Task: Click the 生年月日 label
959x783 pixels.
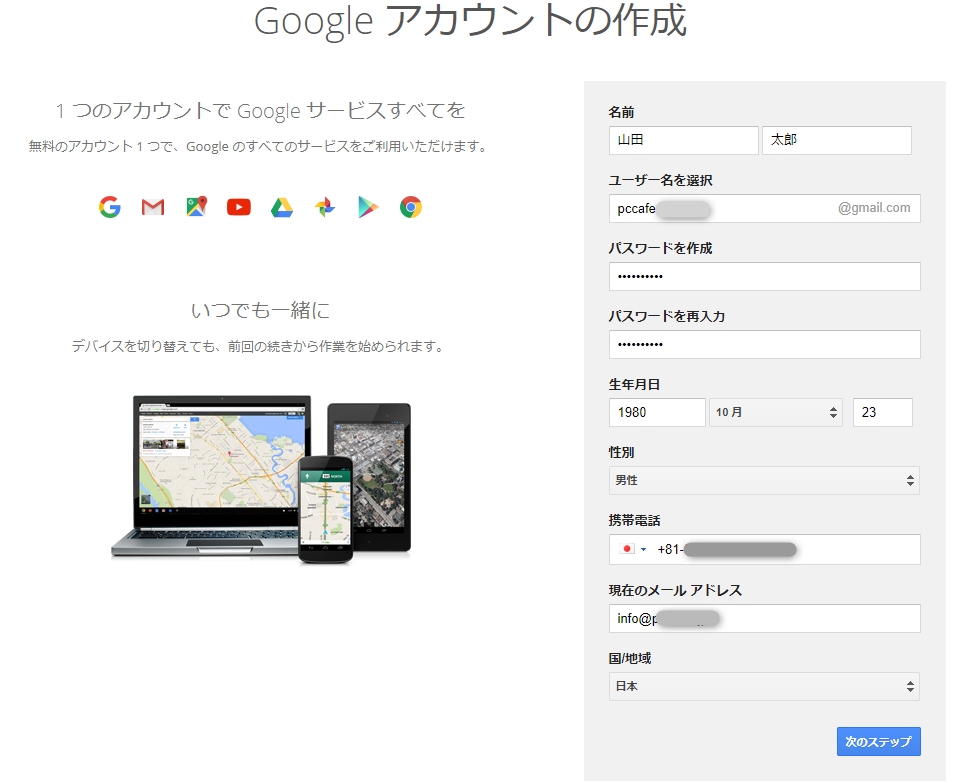Action: click(x=634, y=384)
